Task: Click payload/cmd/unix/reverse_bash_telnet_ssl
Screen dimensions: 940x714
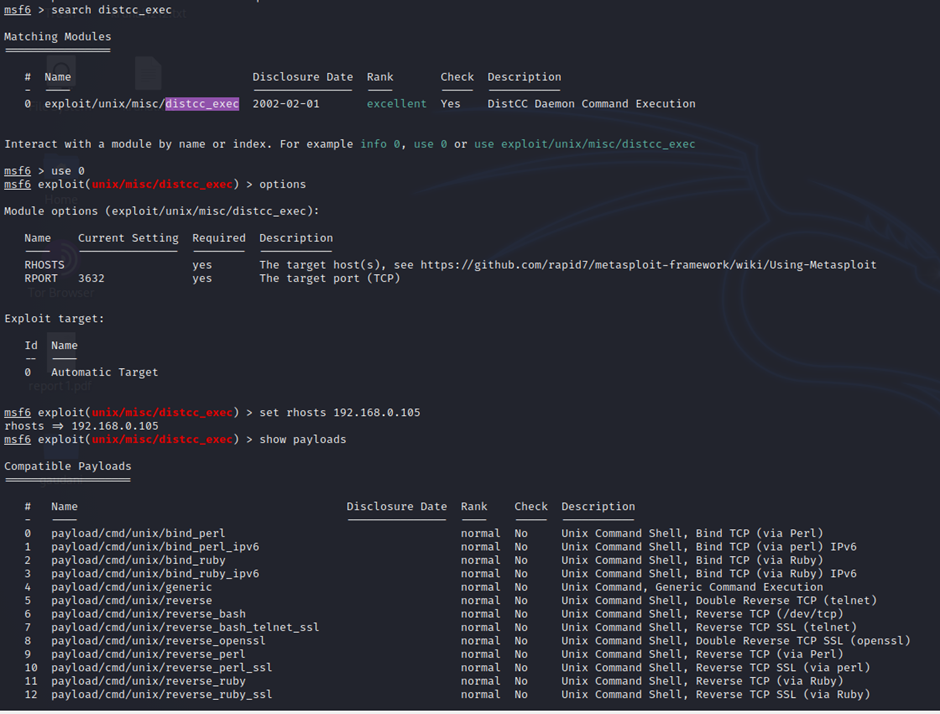Action: [x=185, y=628]
